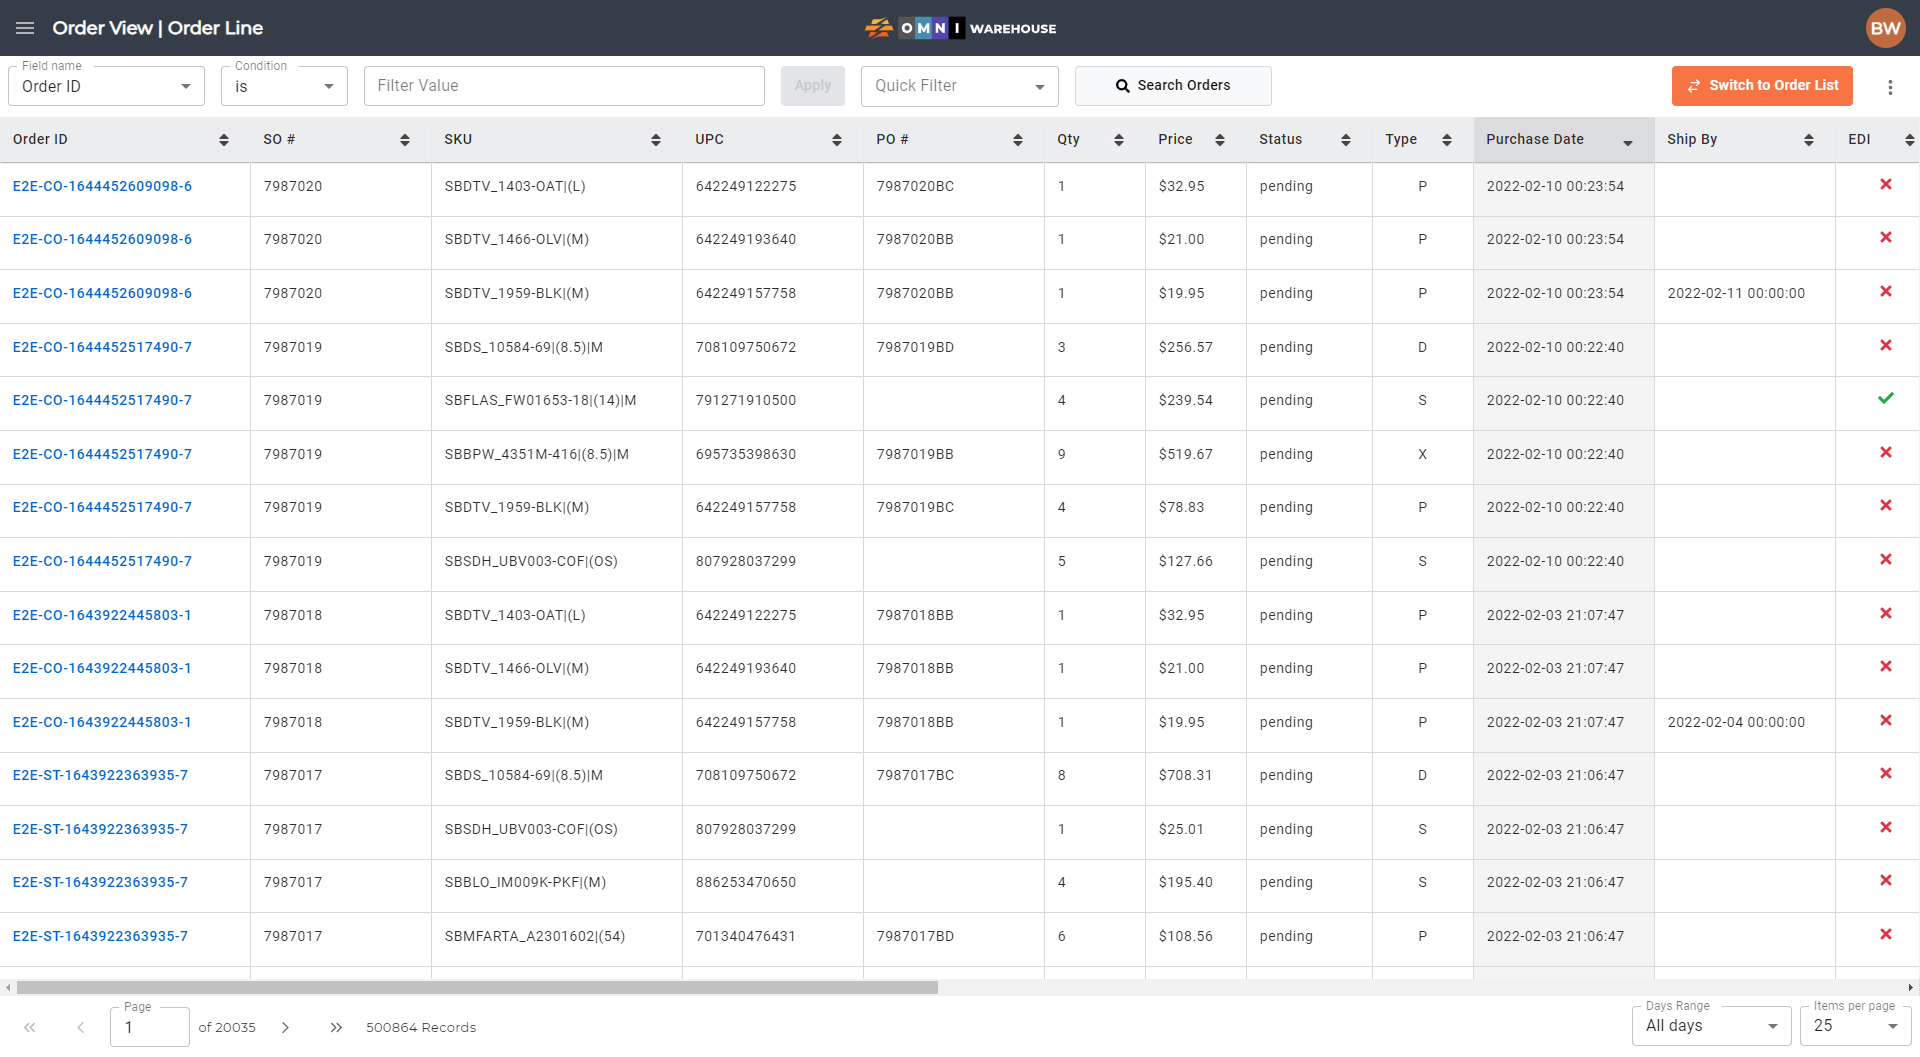Image resolution: width=1920 pixels, height=1057 pixels.
Task: Open order link in SBFLAS_FW01653 SKU row
Action: pyautogui.click(x=102, y=400)
